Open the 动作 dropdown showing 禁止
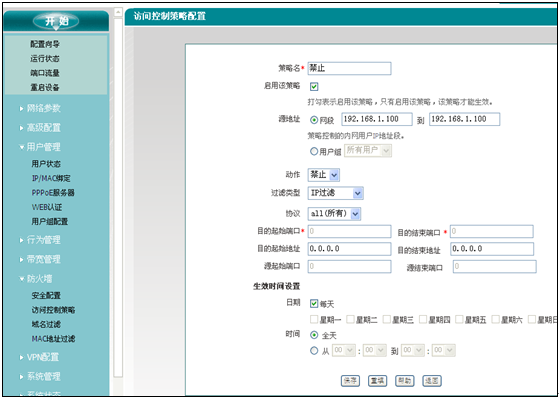 [324, 175]
